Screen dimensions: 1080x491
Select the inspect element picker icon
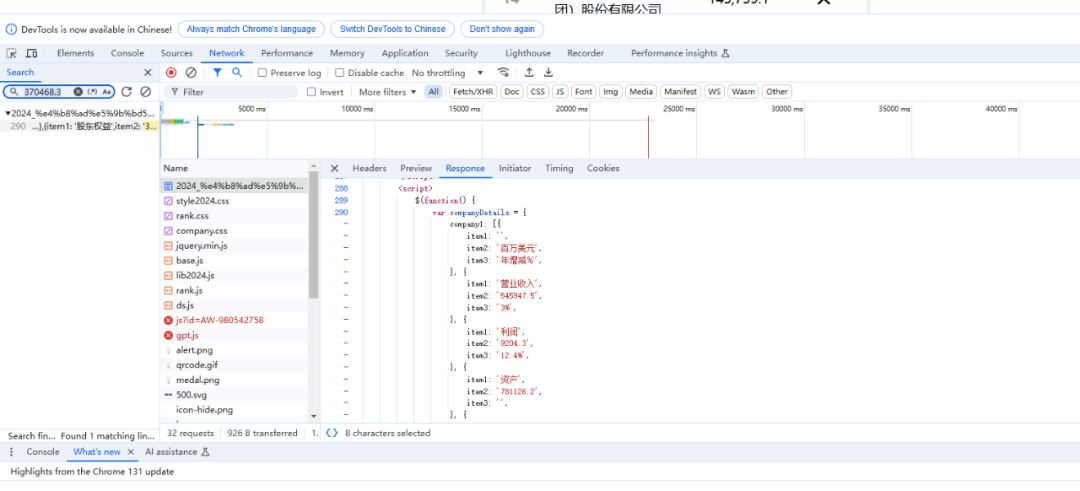tap(12, 53)
